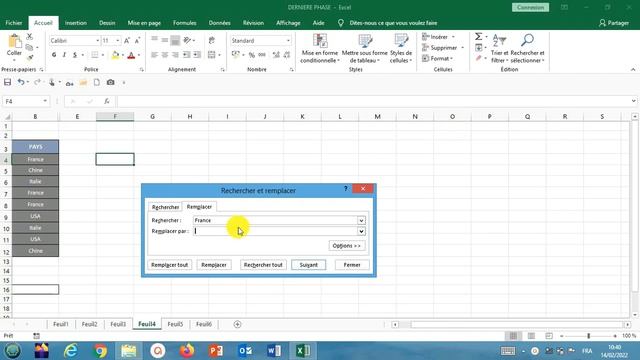The width and height of the screenshot is (640, 360).
Task: Open Mettre sous forme de tableau
Action: [x=364, y=49]
